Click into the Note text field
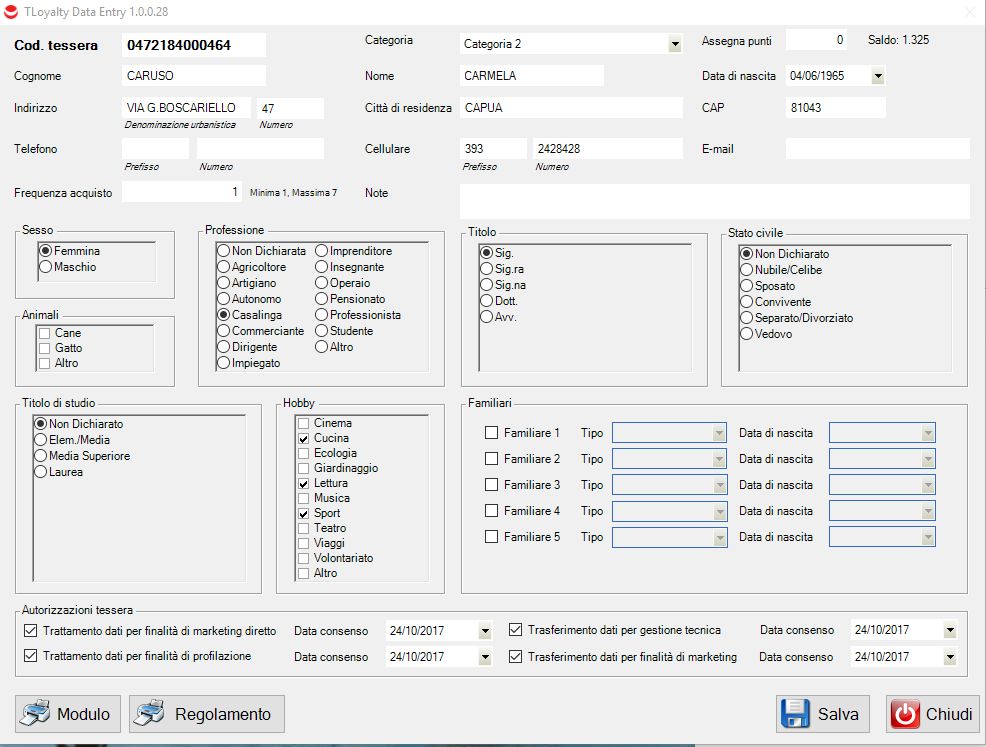This screenshot has width=986, height=747. 714,201
